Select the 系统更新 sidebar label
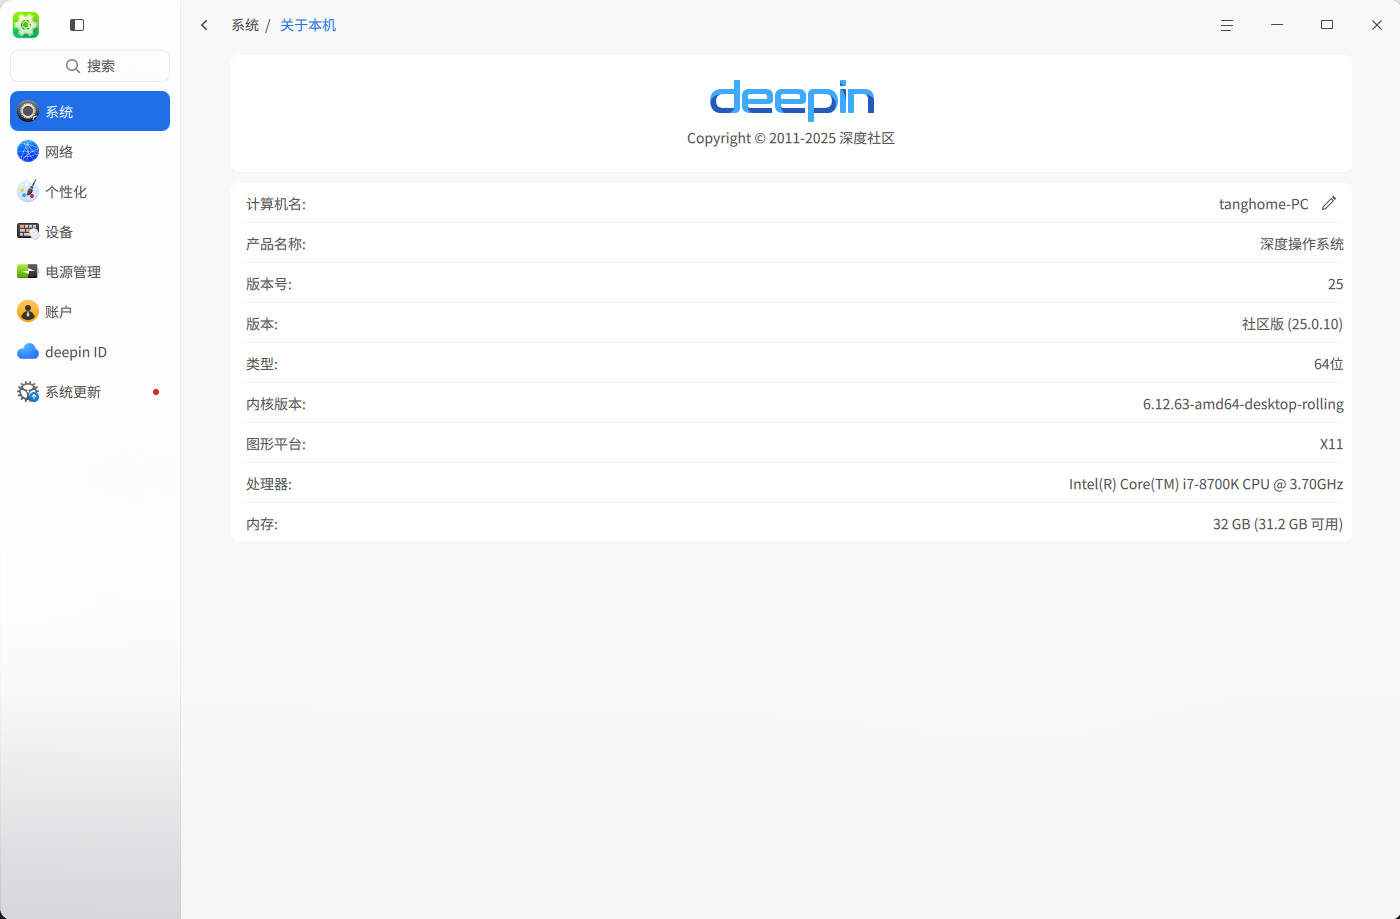 pyautogui.click(x=73, y=392)
